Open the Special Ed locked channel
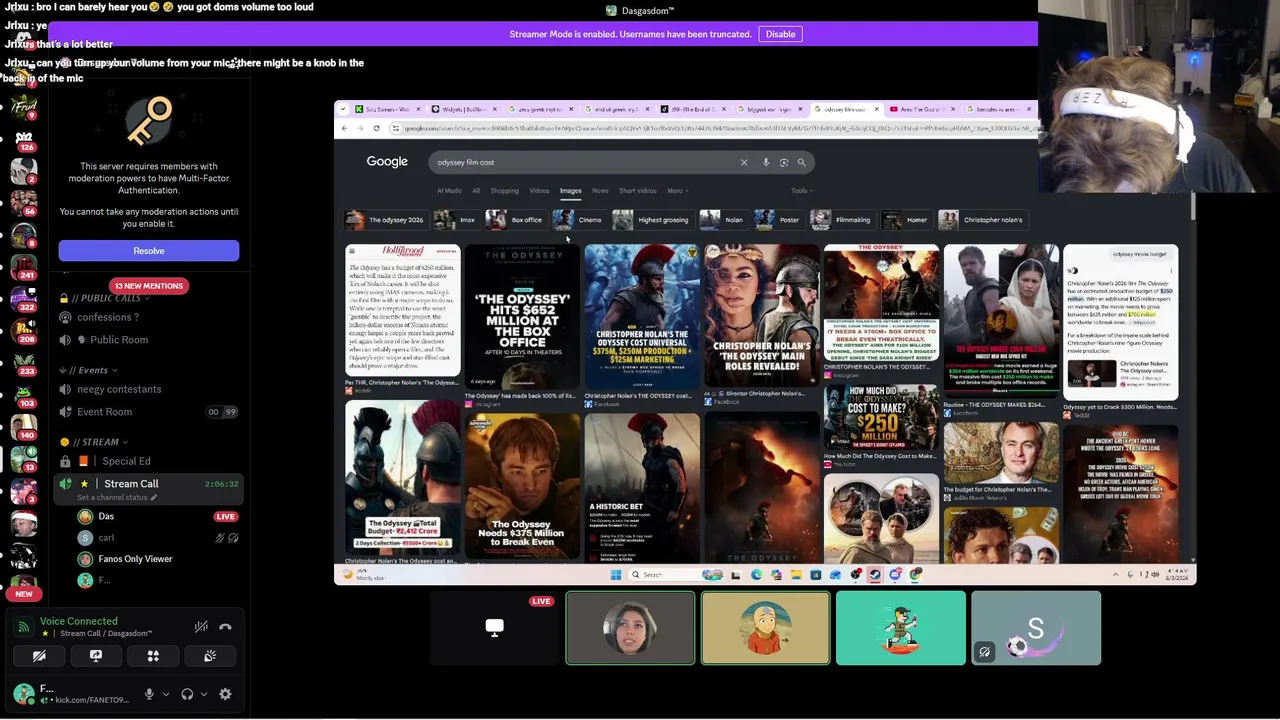1280x720 pixels. (x=126, y=461)
